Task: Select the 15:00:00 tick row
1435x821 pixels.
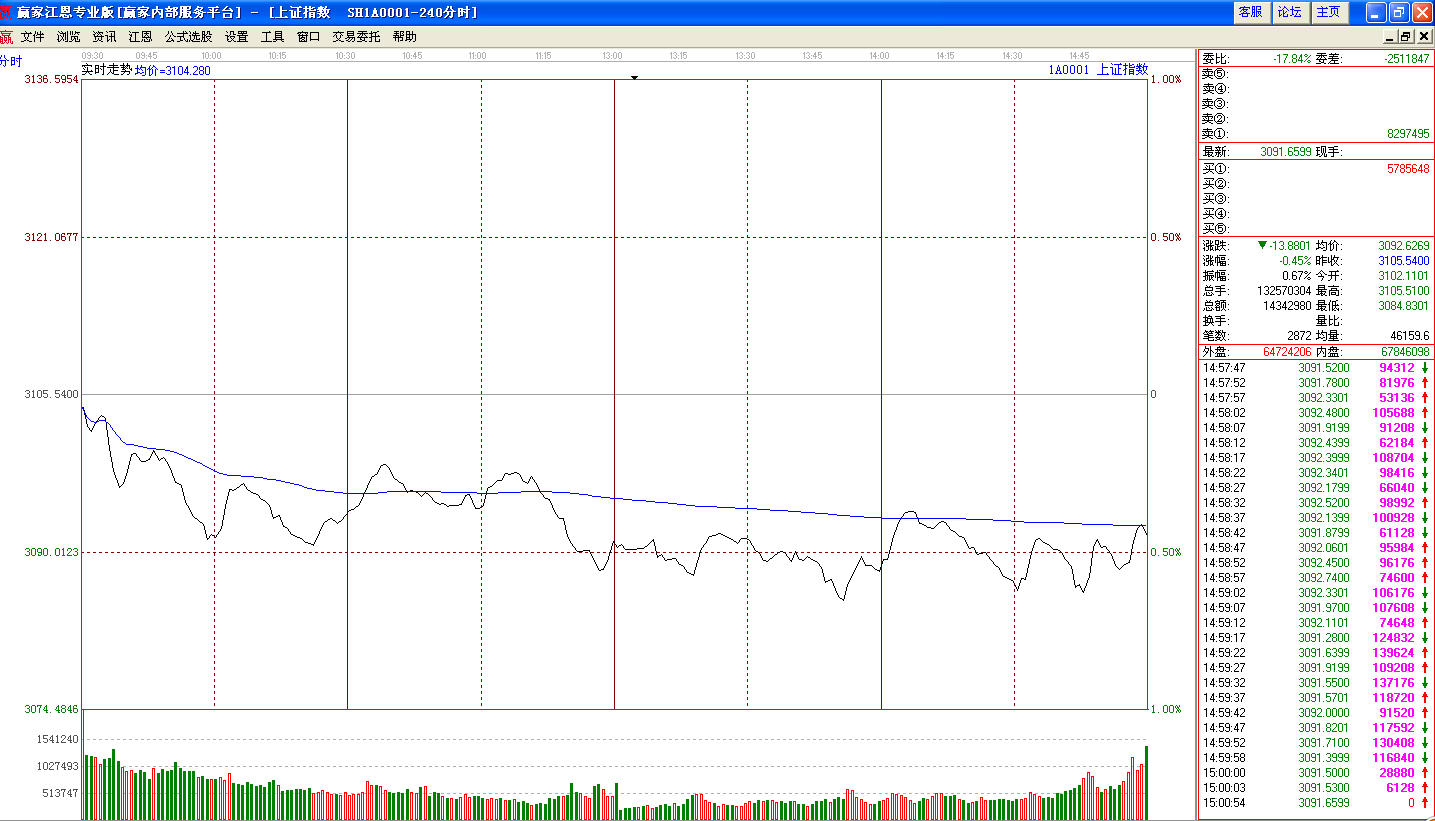Action: coord(1316,773)
